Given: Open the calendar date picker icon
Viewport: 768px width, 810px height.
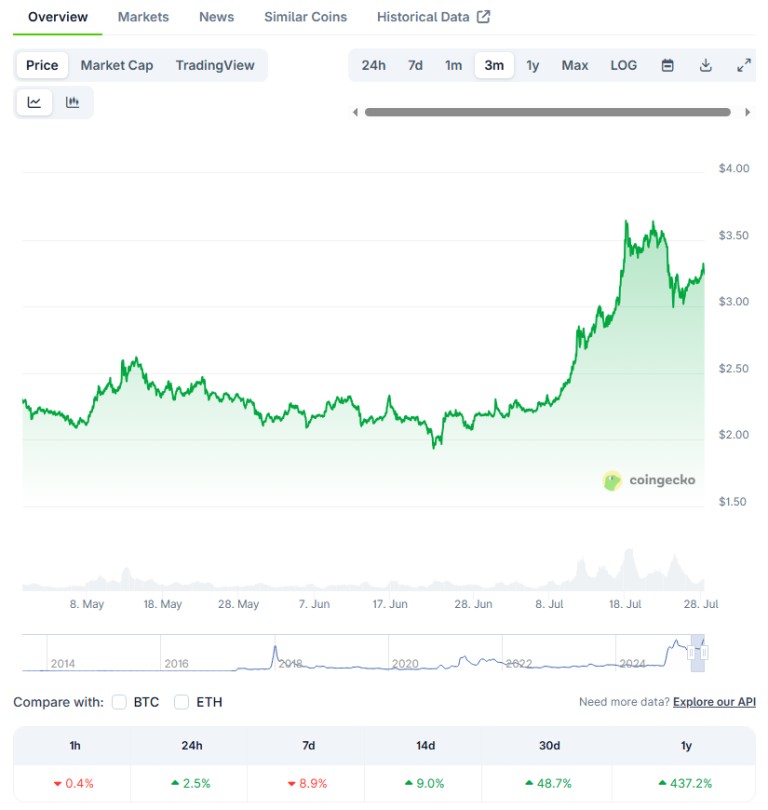Looking at the screenshot, I should pos(666,64).
